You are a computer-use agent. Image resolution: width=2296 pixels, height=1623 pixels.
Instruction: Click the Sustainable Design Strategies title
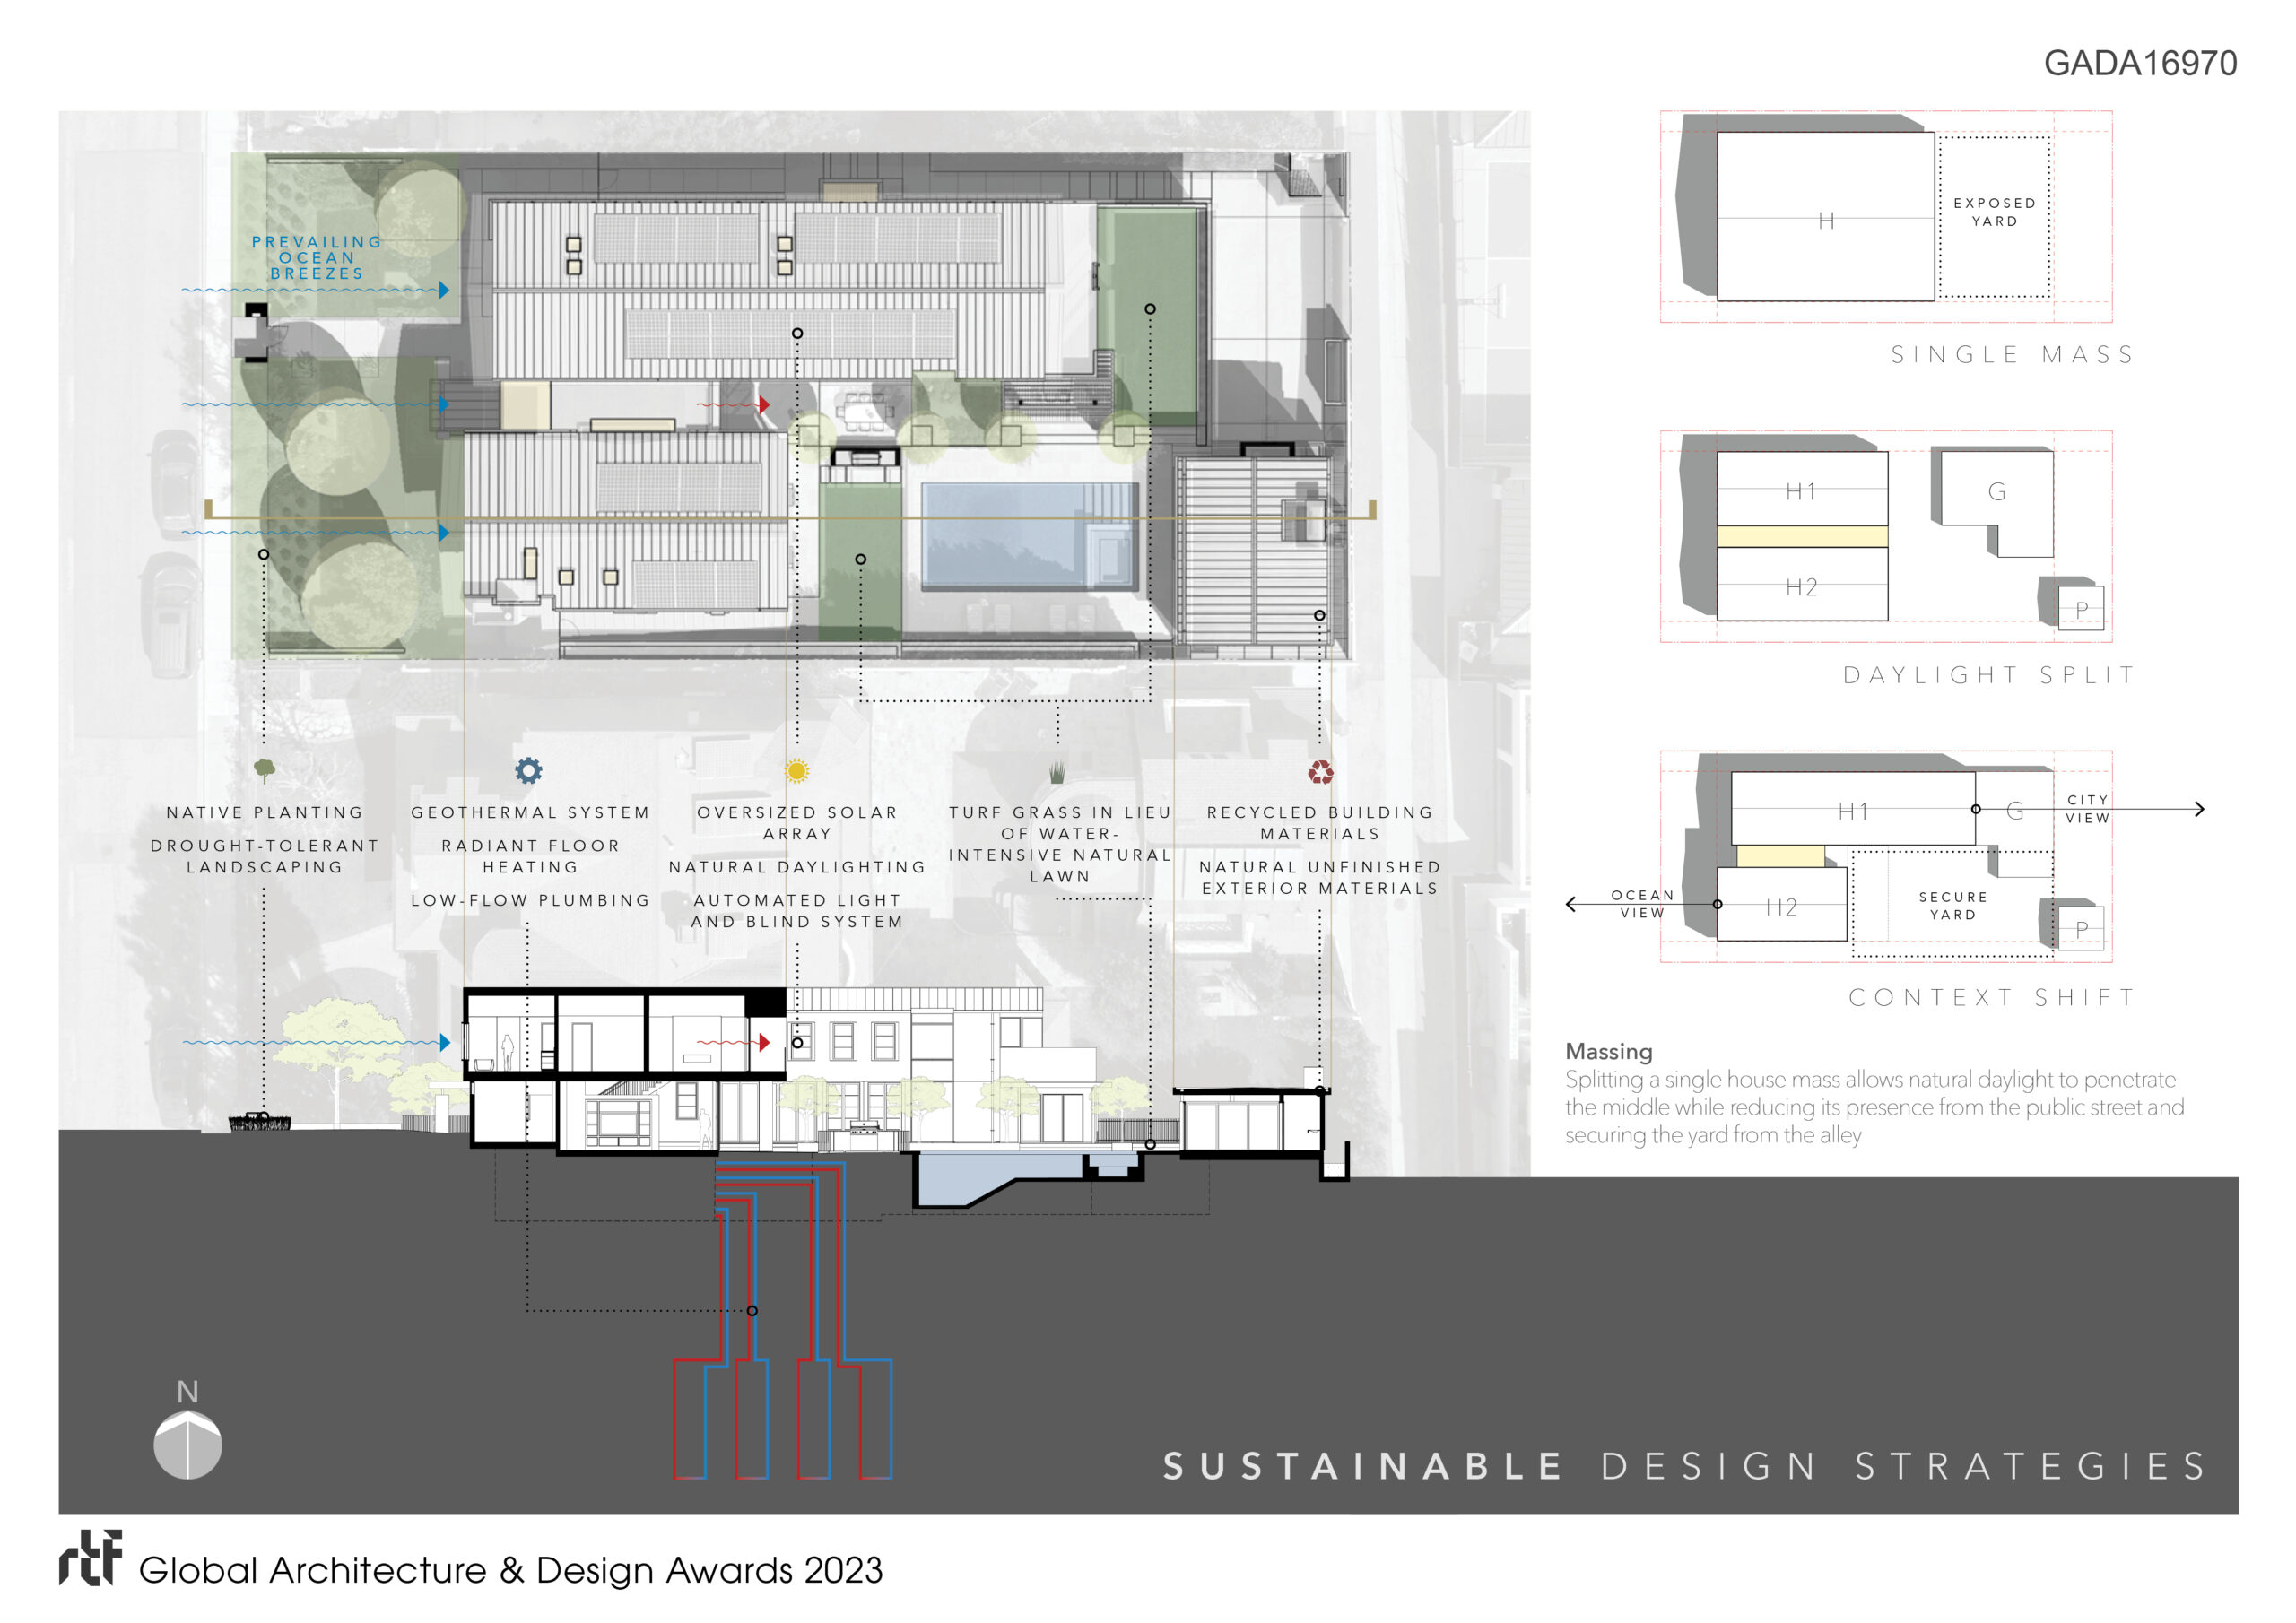[1685, 1466]
